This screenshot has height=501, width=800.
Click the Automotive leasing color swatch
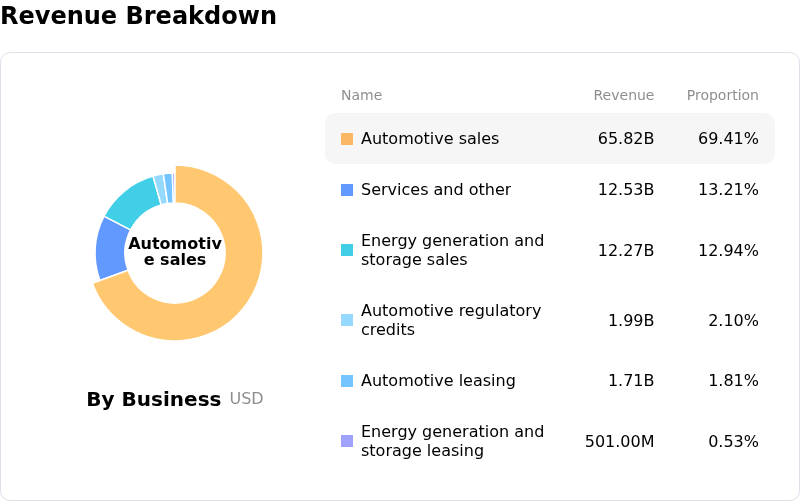347,381
